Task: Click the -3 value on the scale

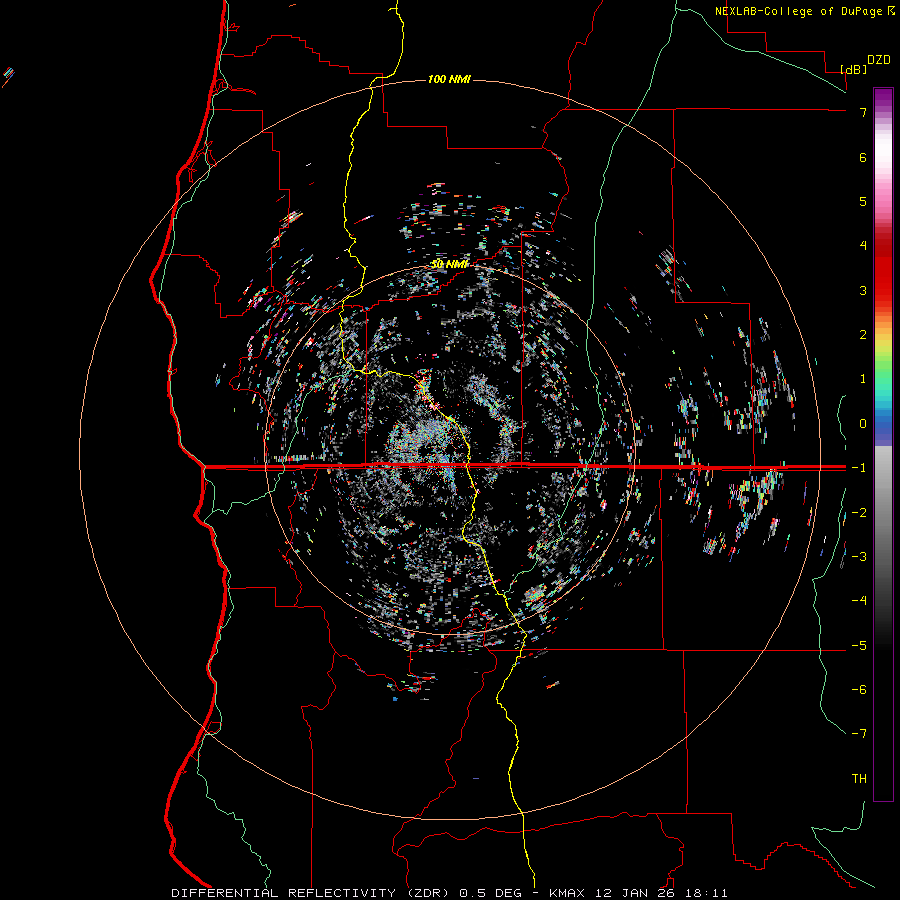Action: [859, 556]
